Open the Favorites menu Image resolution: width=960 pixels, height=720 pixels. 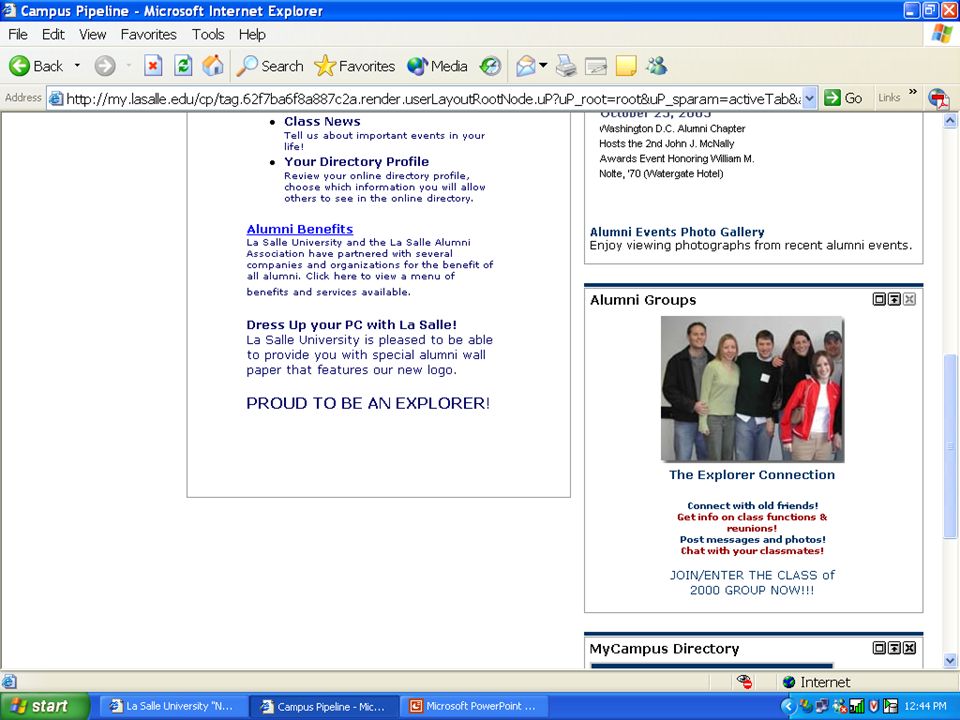click(x=148, y=34)
